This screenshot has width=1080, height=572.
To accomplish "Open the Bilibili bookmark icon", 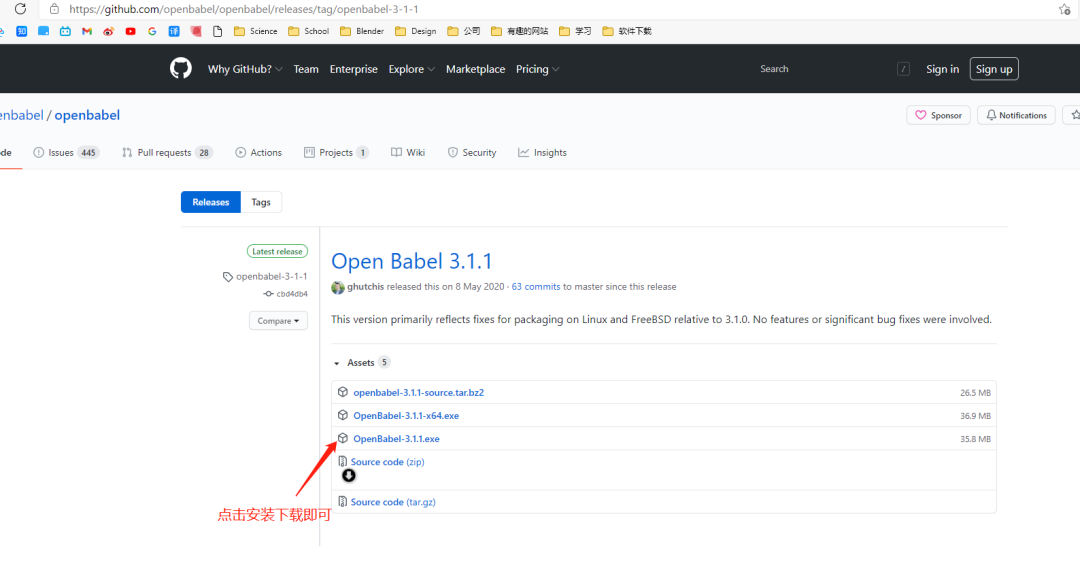I will pos(65,31).
